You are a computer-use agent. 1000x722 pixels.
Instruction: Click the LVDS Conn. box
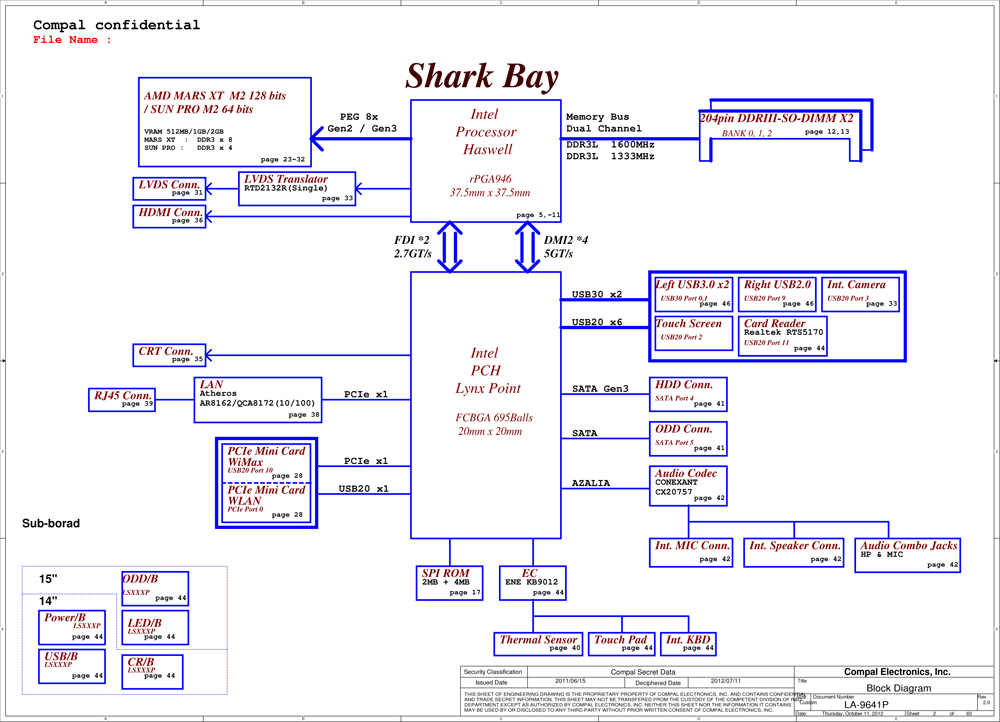click(170, 189)
